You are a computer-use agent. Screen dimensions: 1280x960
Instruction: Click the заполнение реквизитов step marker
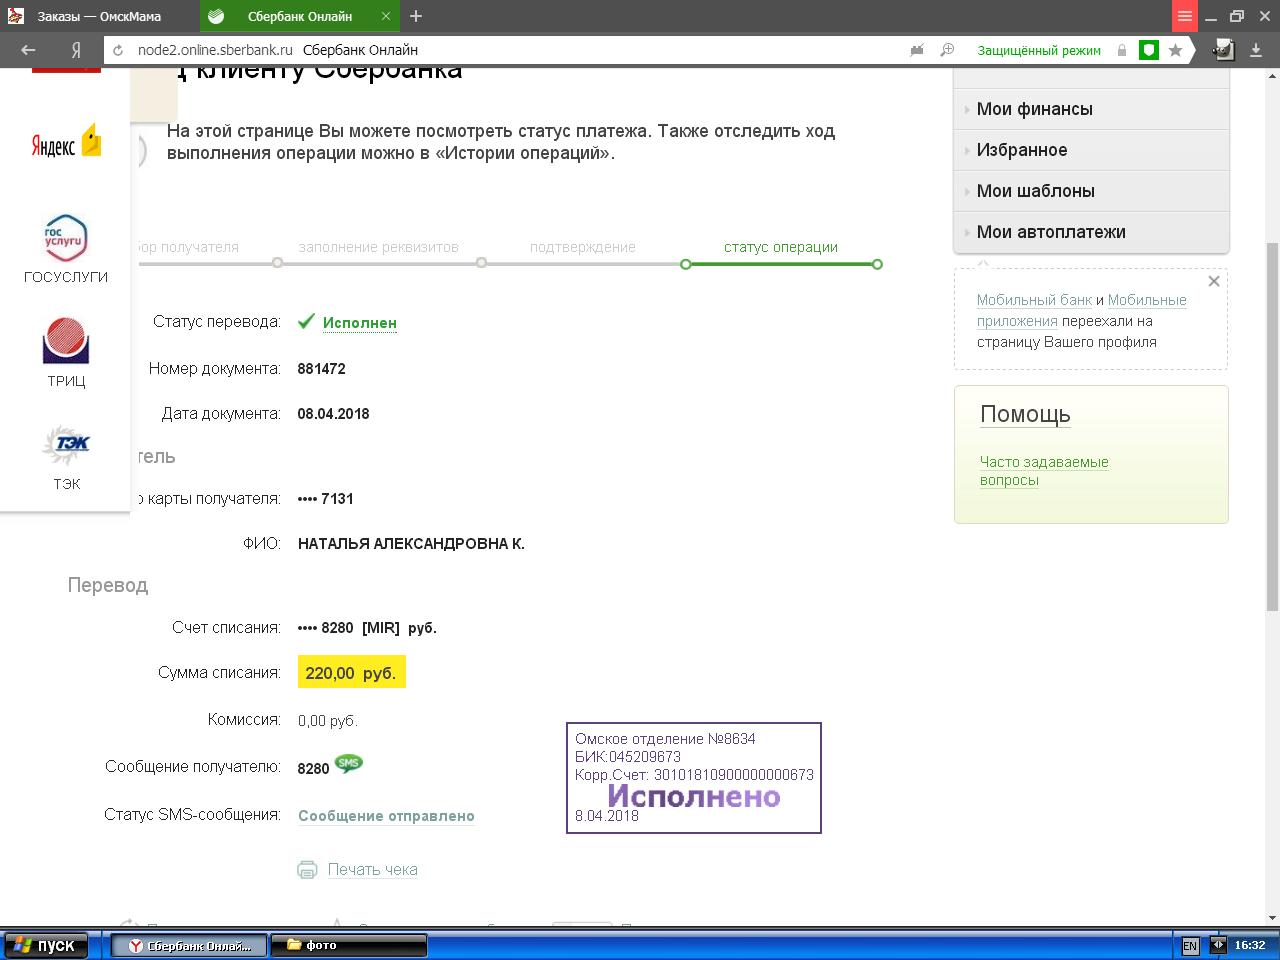click(482, 263)
